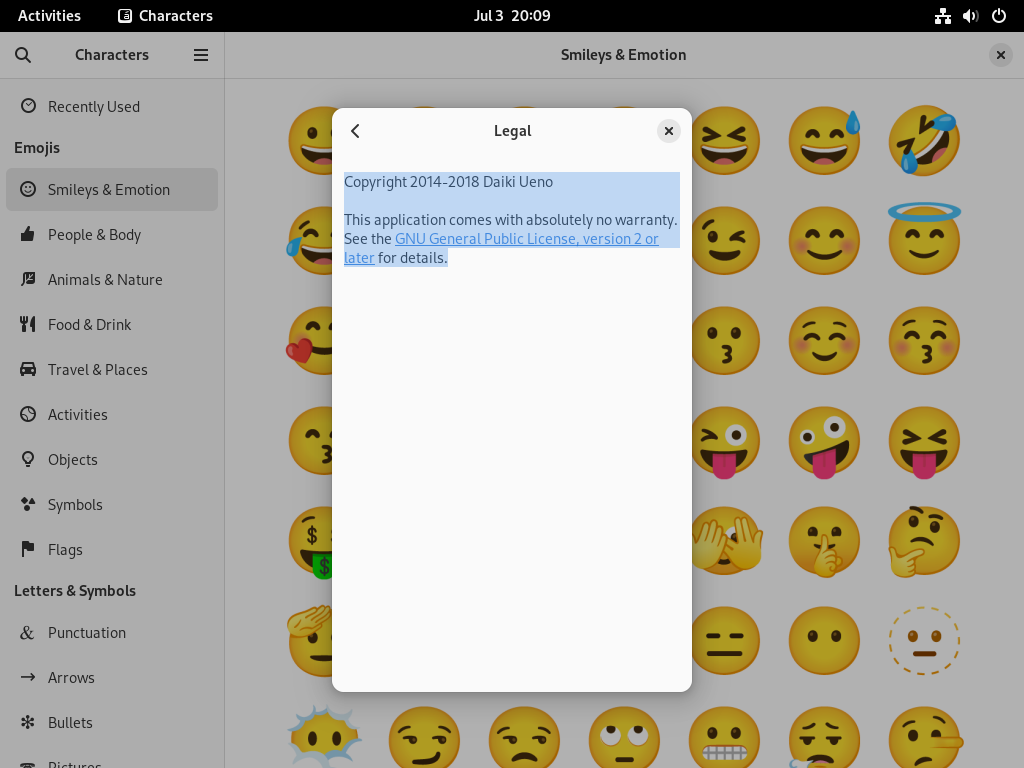Pick the dotted line face emoji
This screenshot has height=768, width=1024.
click(924, 641)
